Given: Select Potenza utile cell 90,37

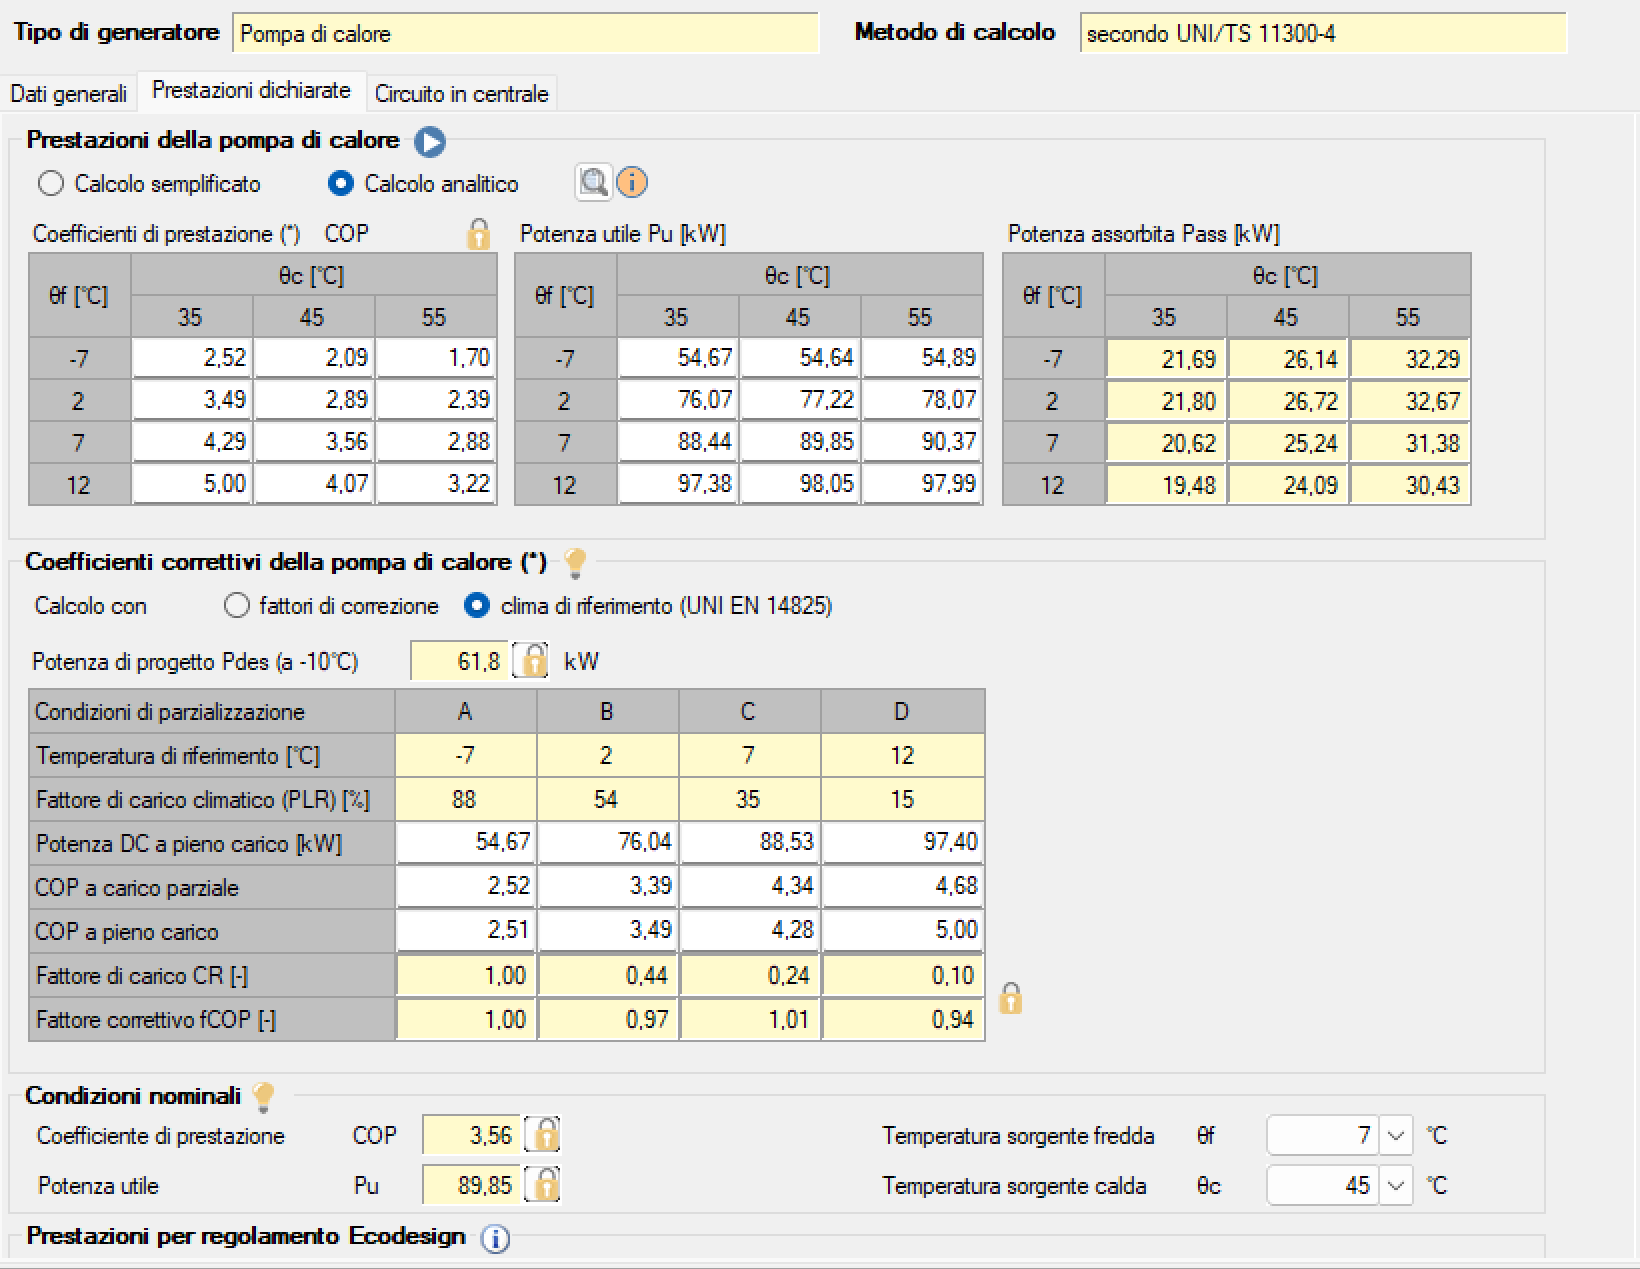Looking at the screenshot, I should click(921, 442).
